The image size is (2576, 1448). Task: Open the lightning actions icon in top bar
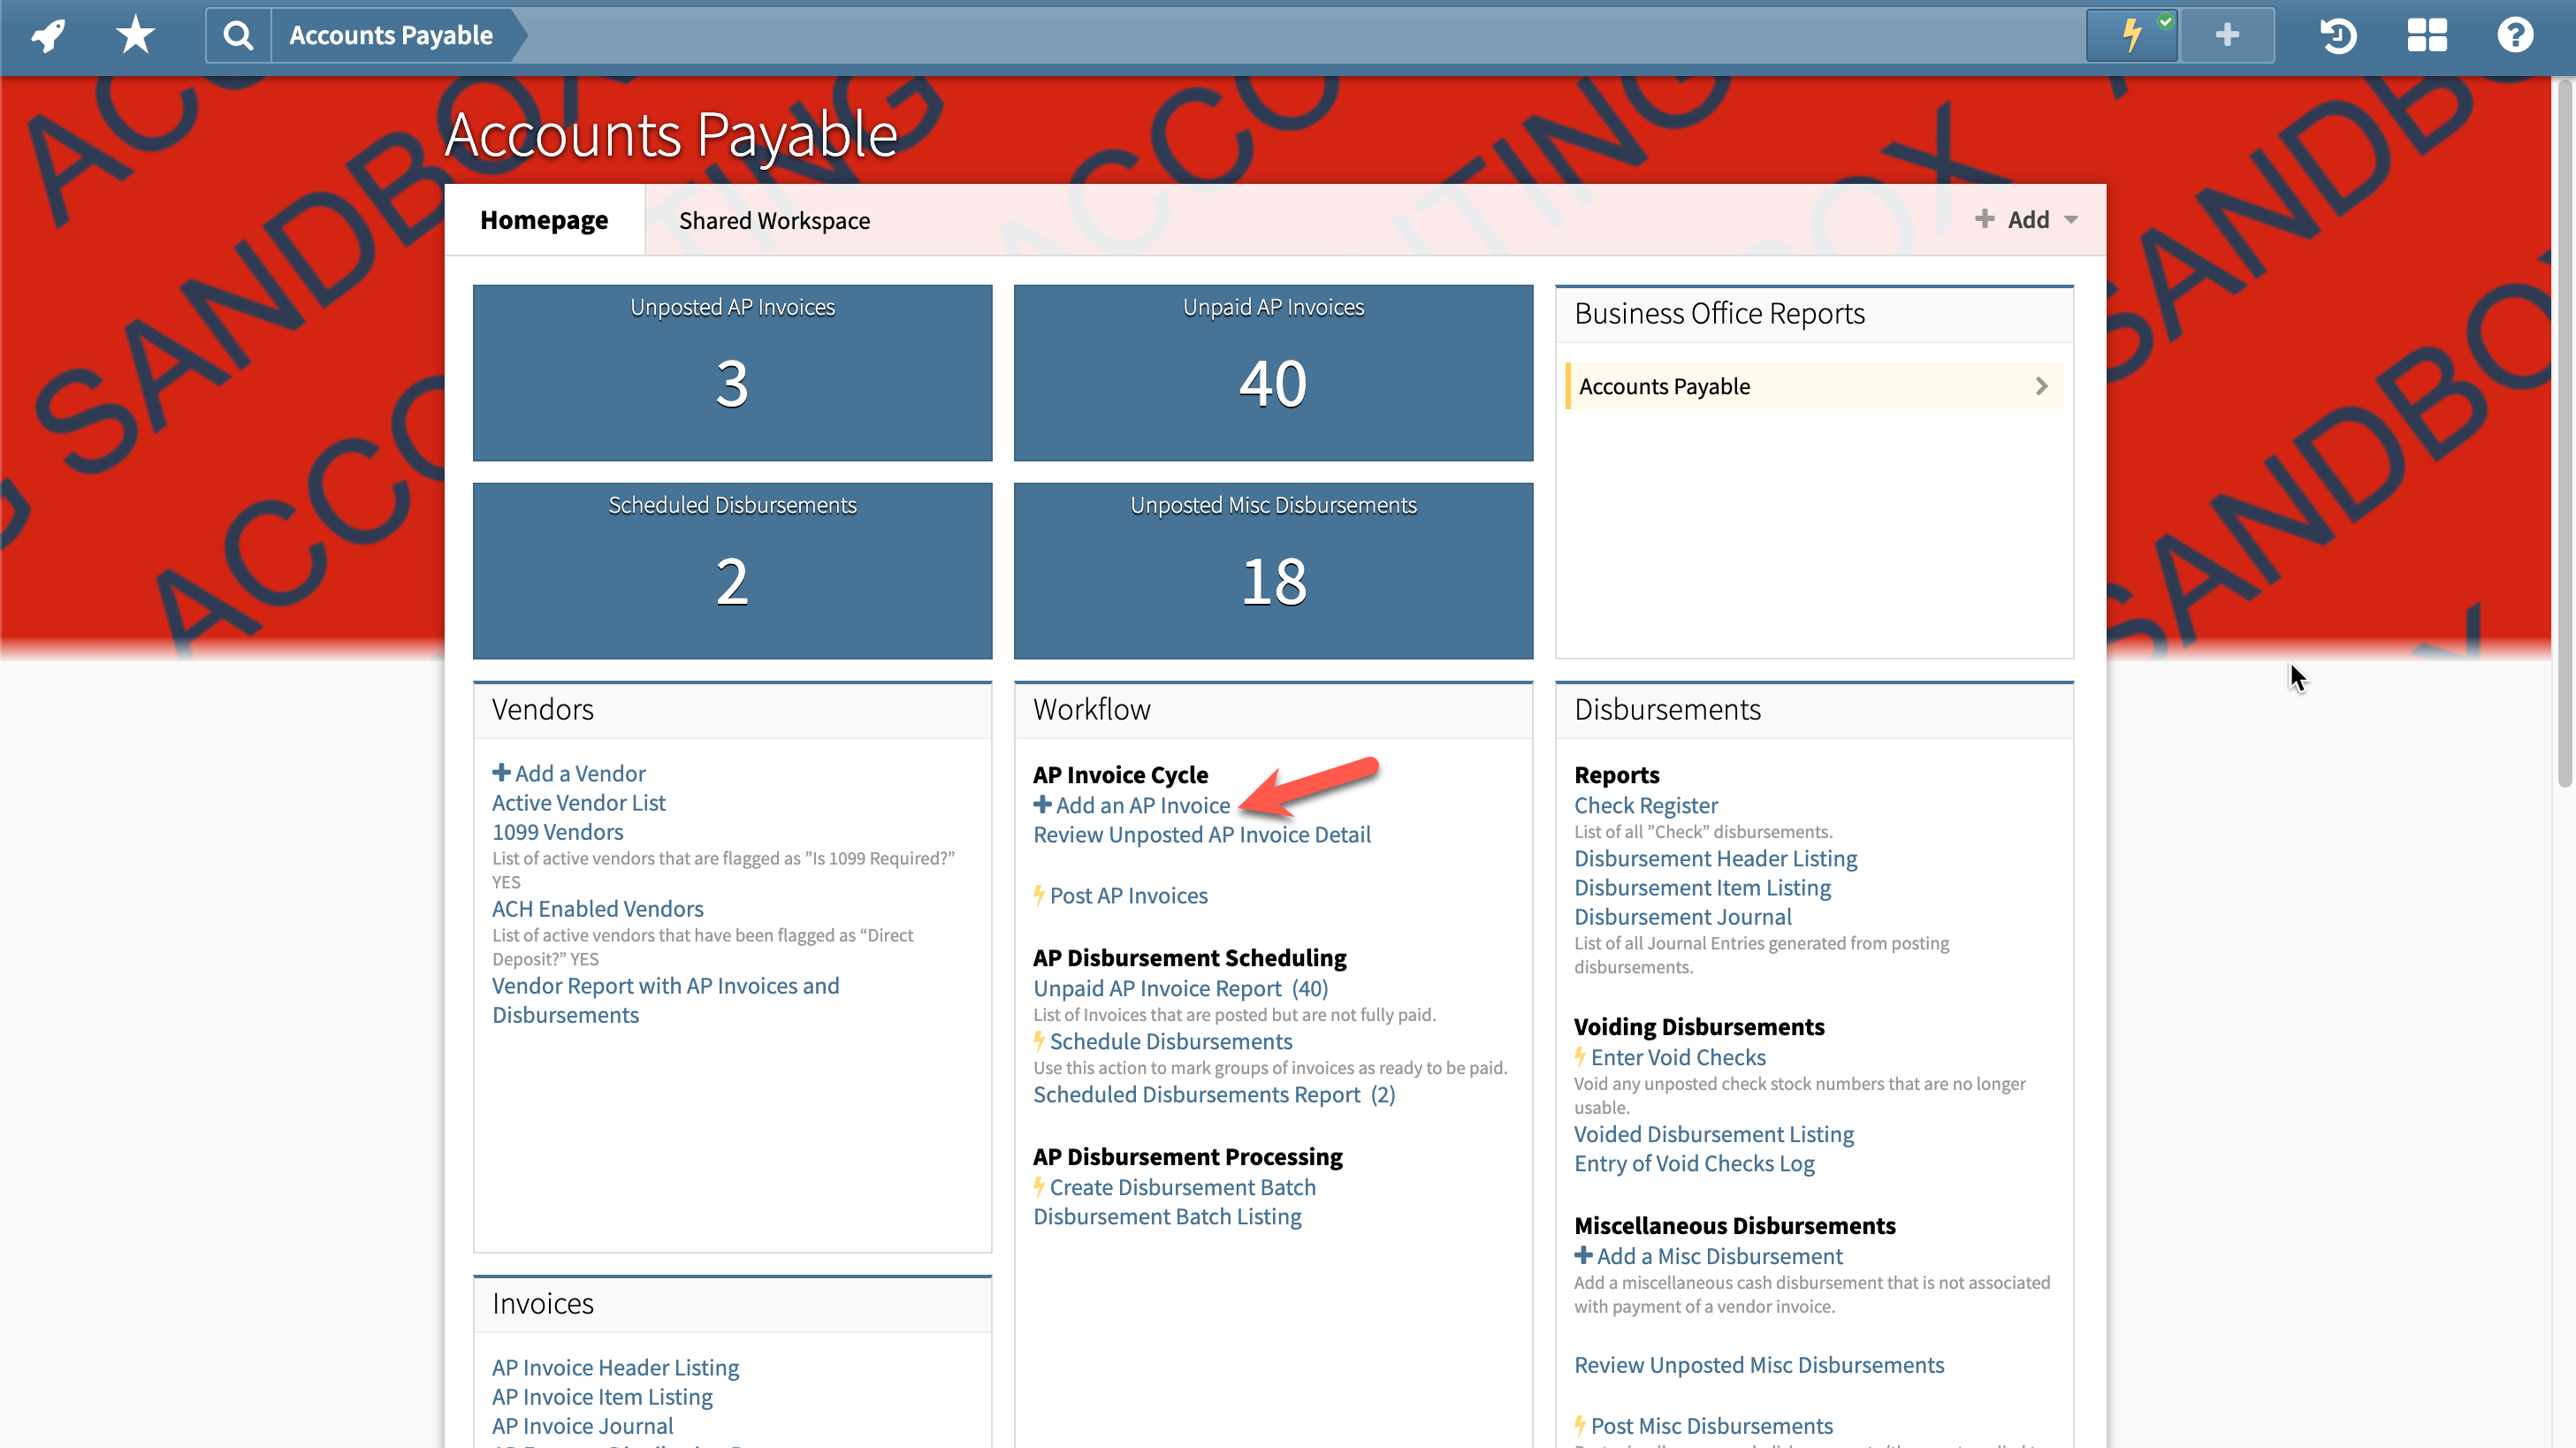(x=2132, y=36)
